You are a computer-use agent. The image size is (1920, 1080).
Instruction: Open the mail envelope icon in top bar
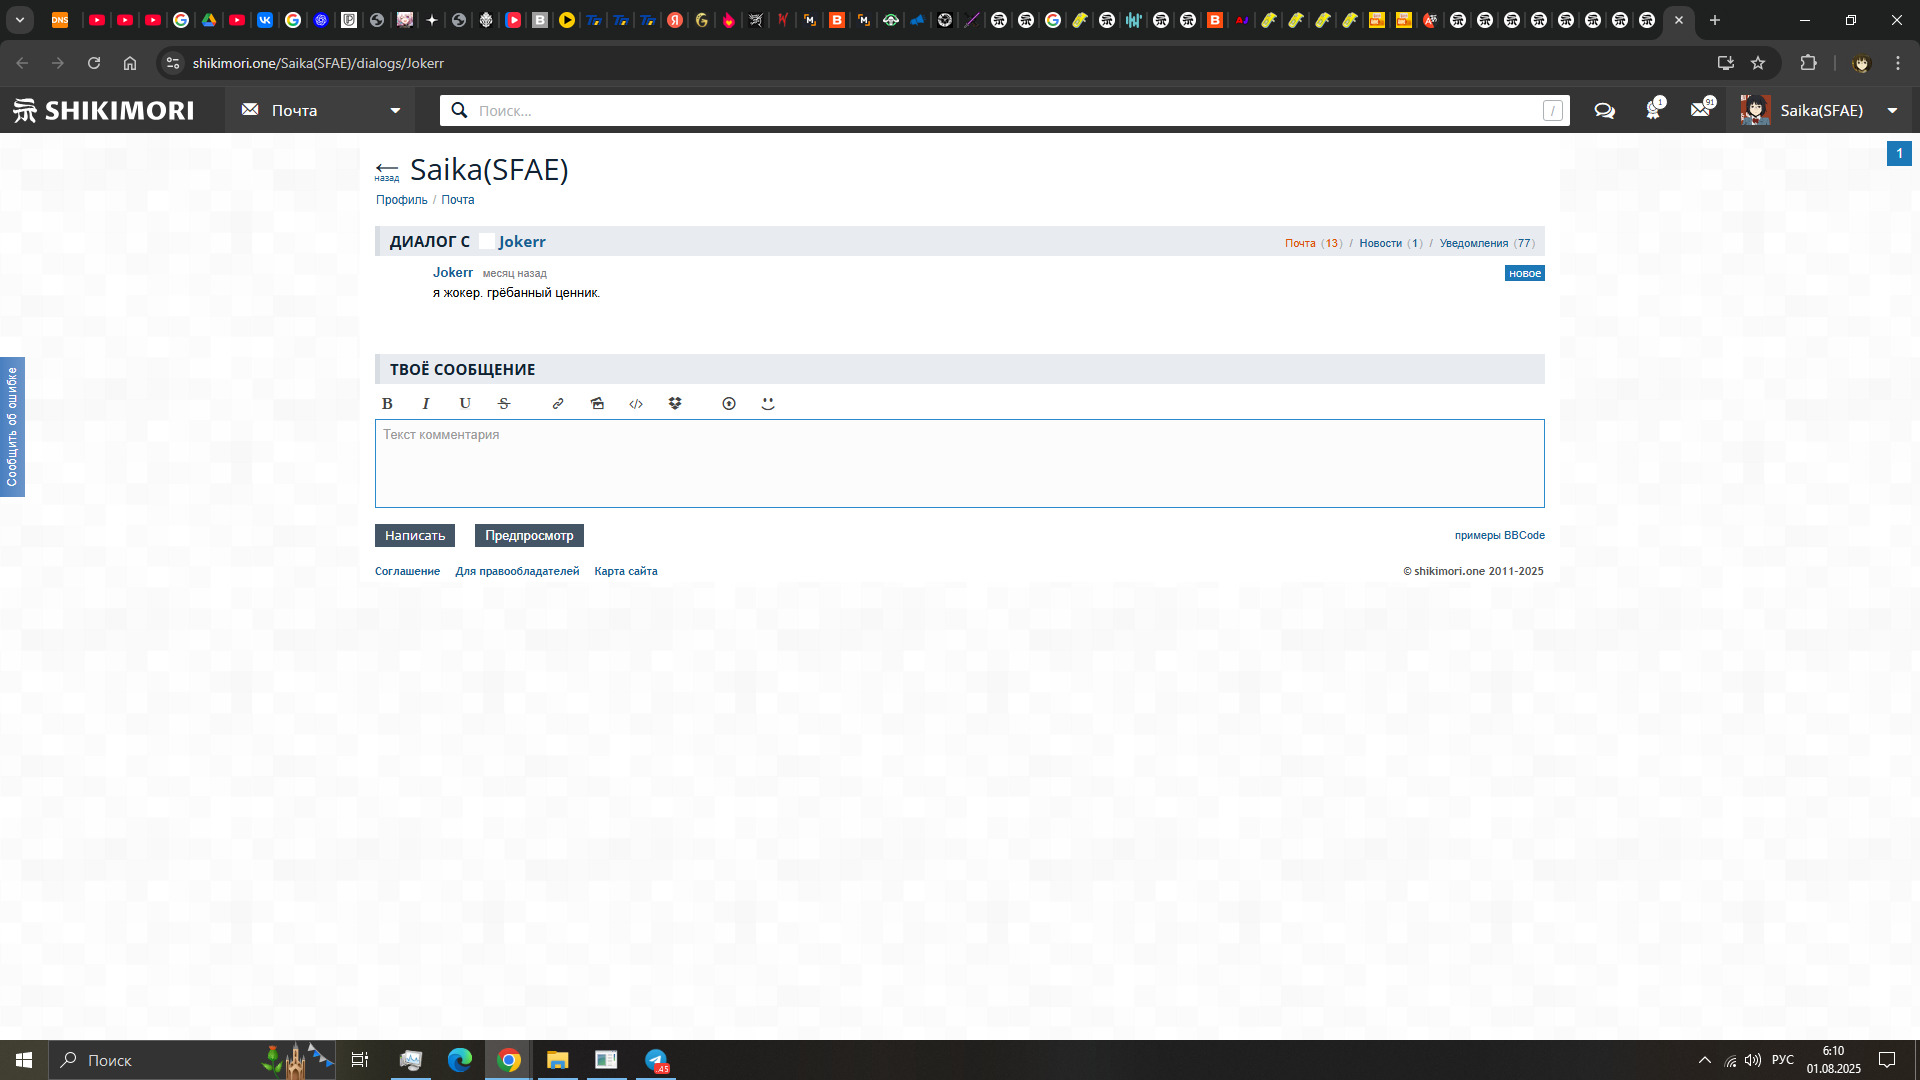pyautogui.click(x=1701, y=110)
